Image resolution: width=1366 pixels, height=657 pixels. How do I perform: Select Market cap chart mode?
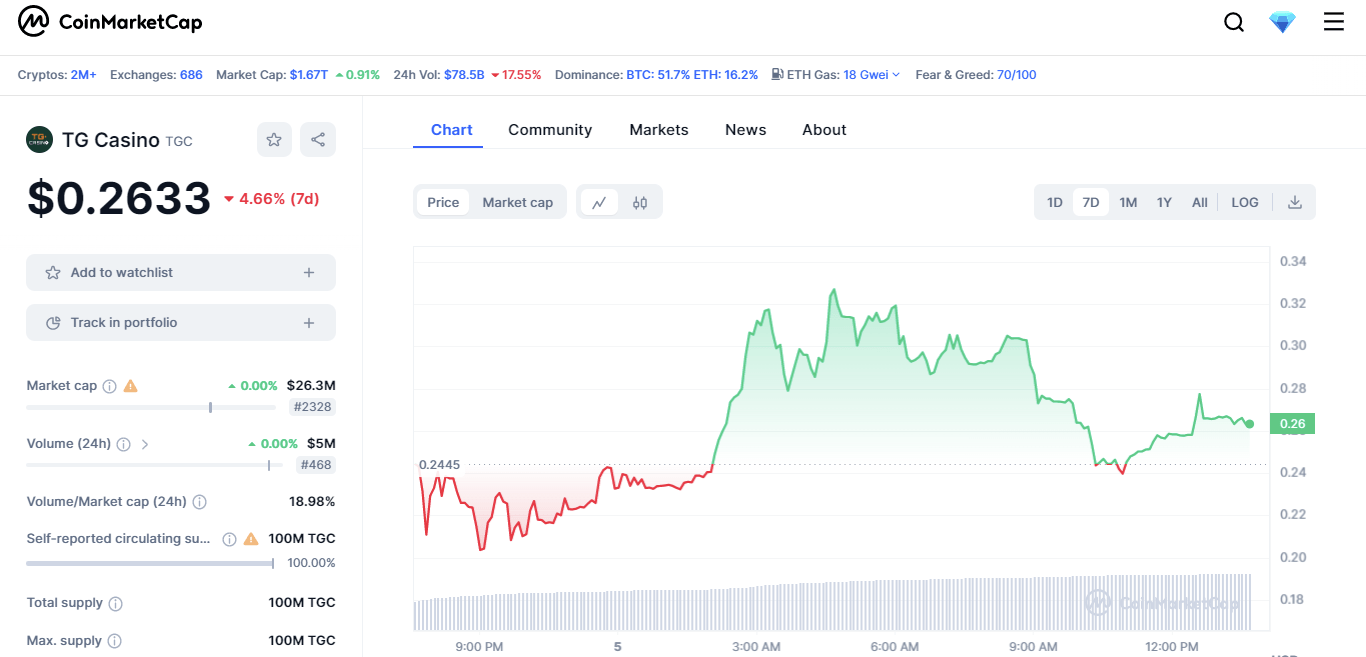(x=518, y=202)
